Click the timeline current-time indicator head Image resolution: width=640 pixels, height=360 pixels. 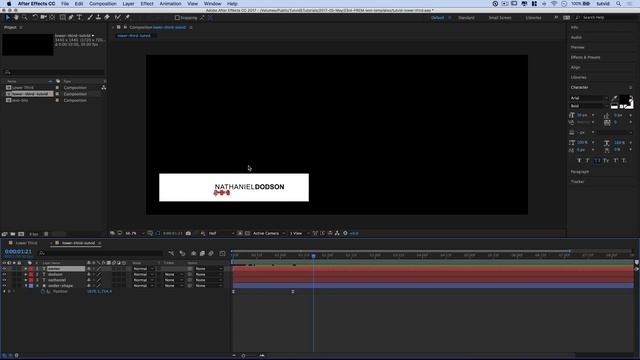[x=313, y=256]
